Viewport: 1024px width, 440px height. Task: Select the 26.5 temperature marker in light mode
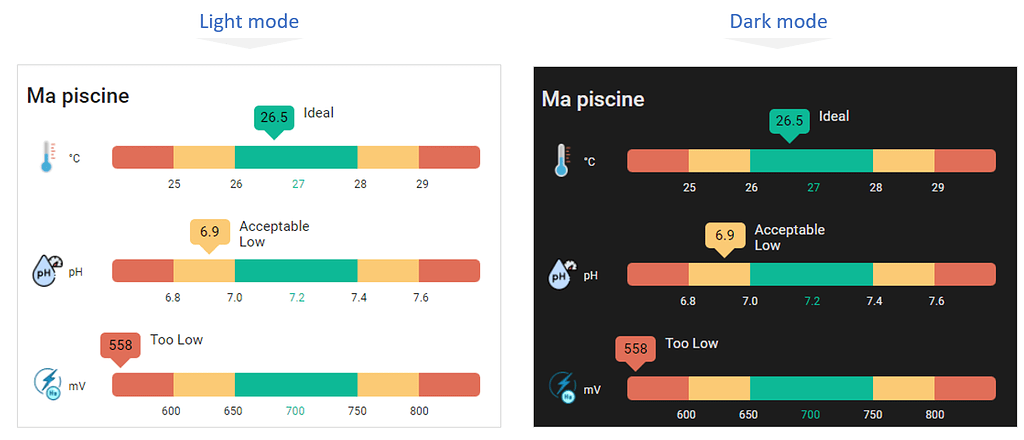pyautogui.click(x=274, y=121)
